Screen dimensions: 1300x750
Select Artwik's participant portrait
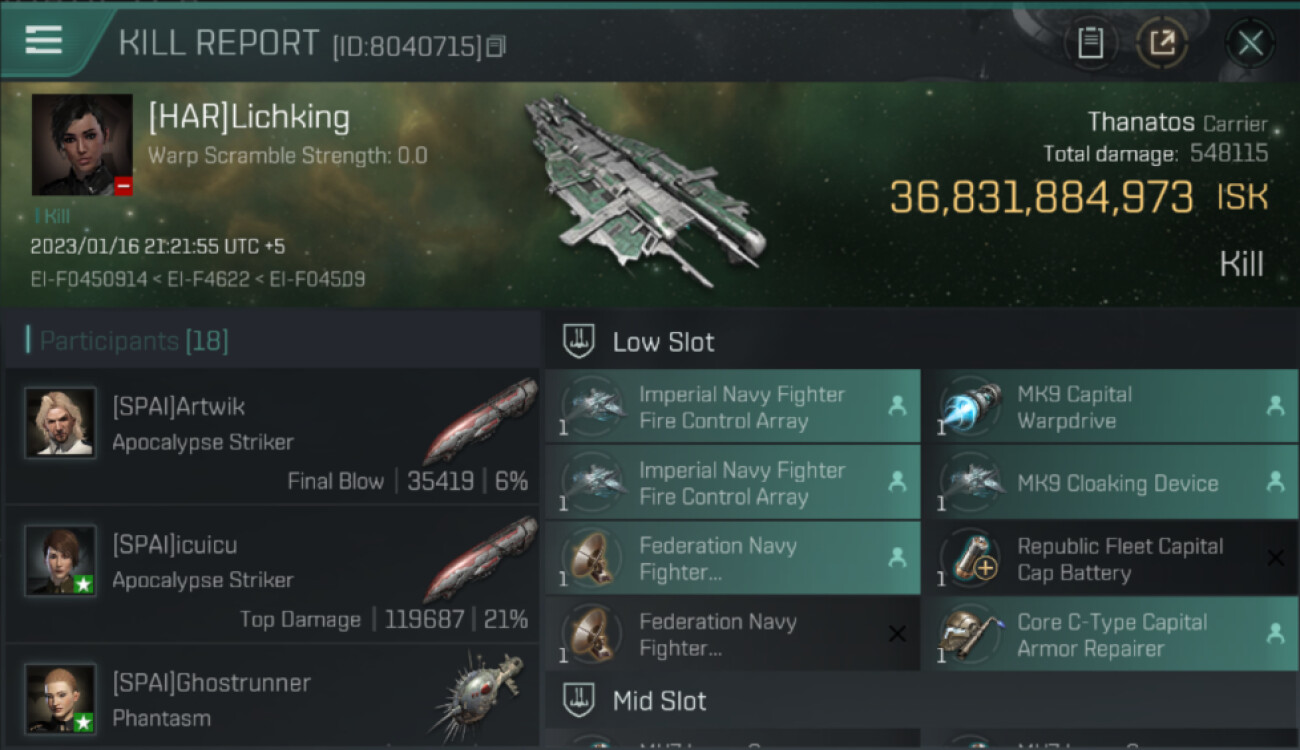tap(60, 423)
